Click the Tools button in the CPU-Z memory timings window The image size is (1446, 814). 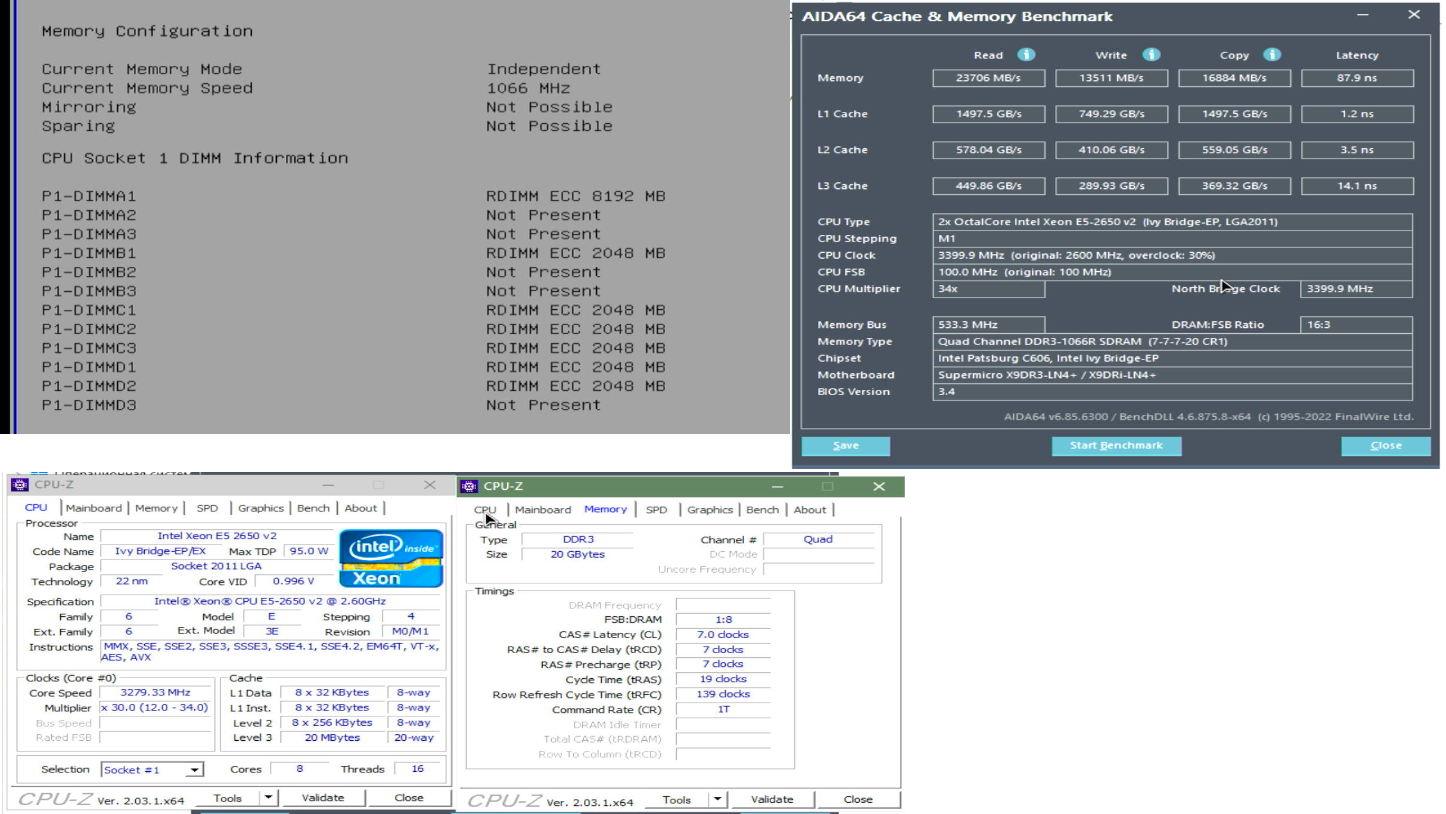click(676, 799)
